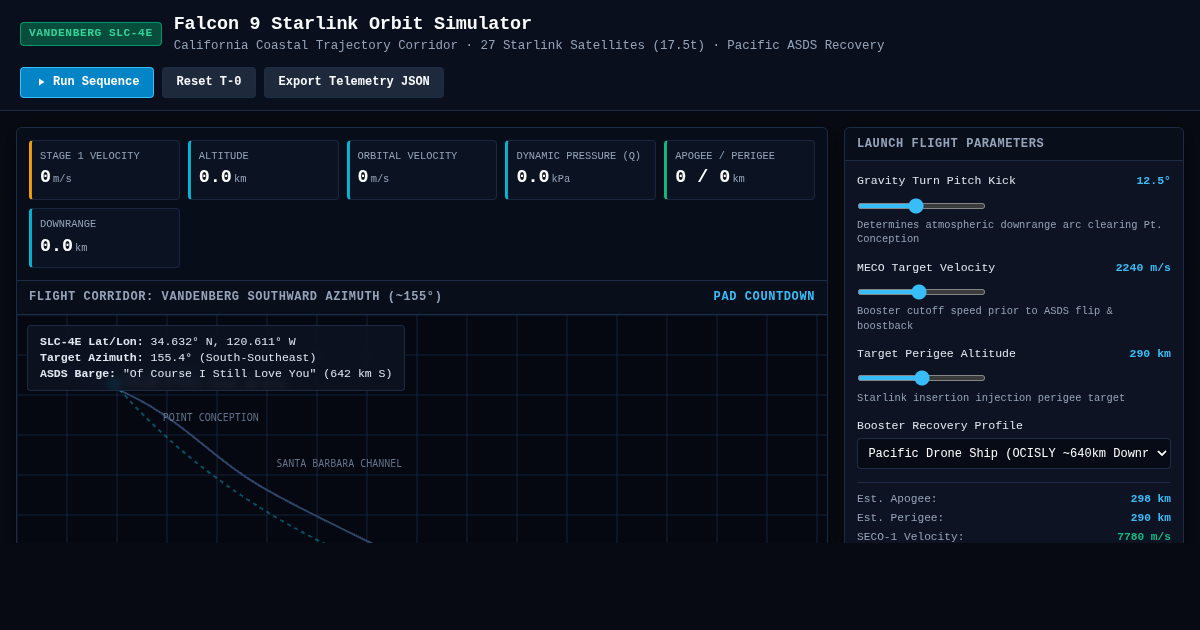Screen dimensions: 1200x630
Task: Click the Orbital Velocity telemetry card
Action: [x=422, y=170]
